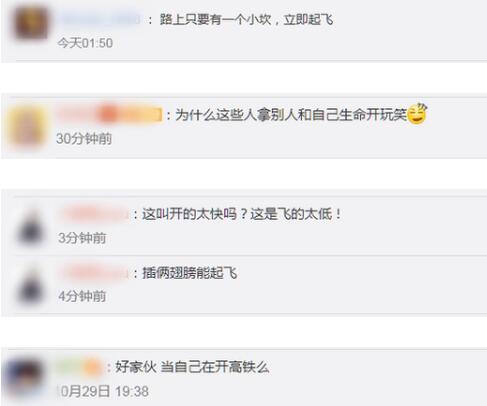Open avatar of the 今天01:50 commenter
This screenshot has width=487, height=406.
coord(31,24)
